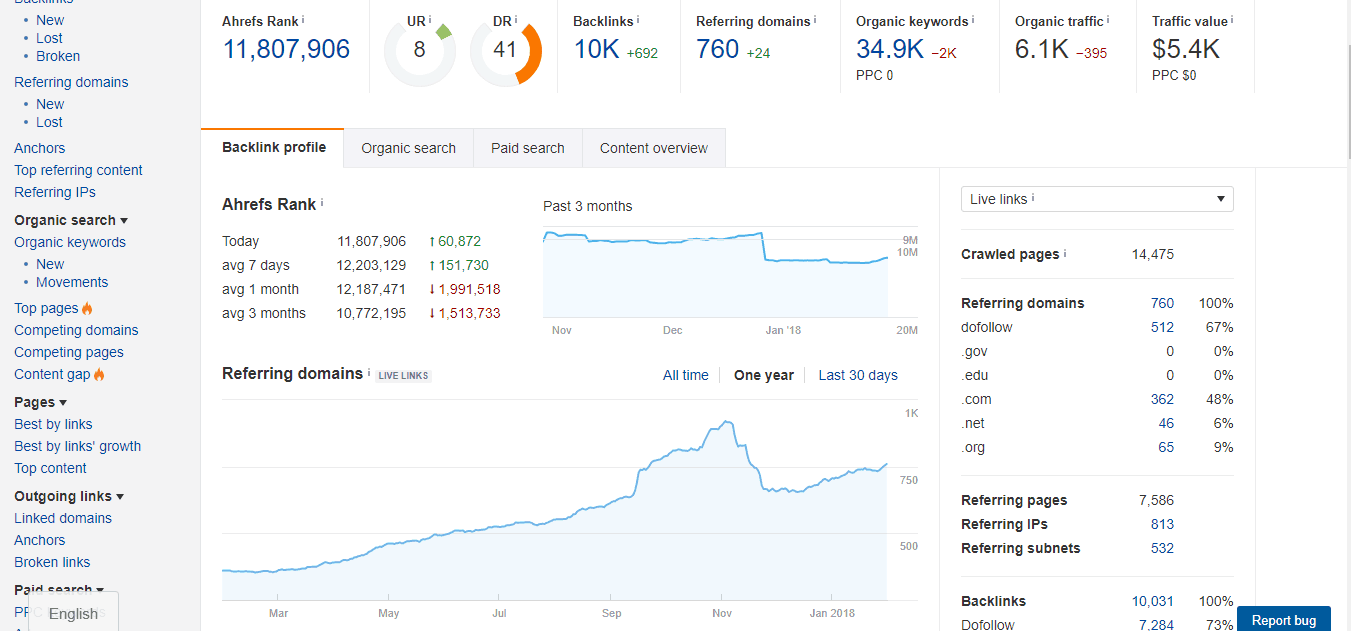Click the info icon next to Backlinks metric
The height and width of the screenshot is (631, 1351).
(x=638, y=19)
